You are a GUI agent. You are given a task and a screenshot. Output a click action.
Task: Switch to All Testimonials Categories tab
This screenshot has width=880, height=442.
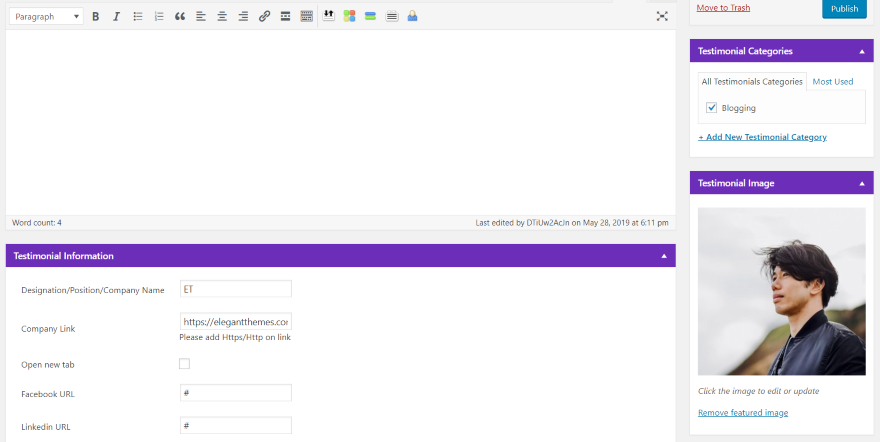(x=752, y=82)
